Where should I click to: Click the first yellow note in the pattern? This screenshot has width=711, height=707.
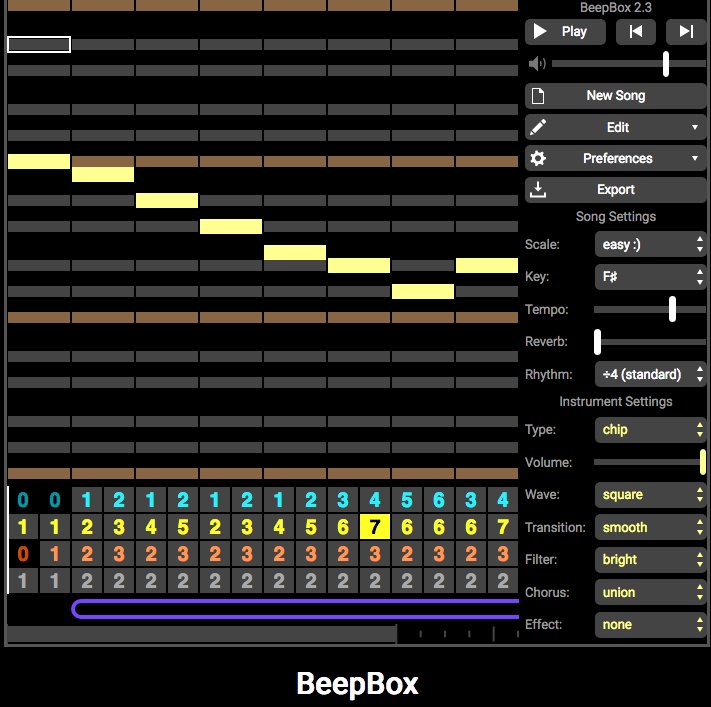tap(39, 161)
